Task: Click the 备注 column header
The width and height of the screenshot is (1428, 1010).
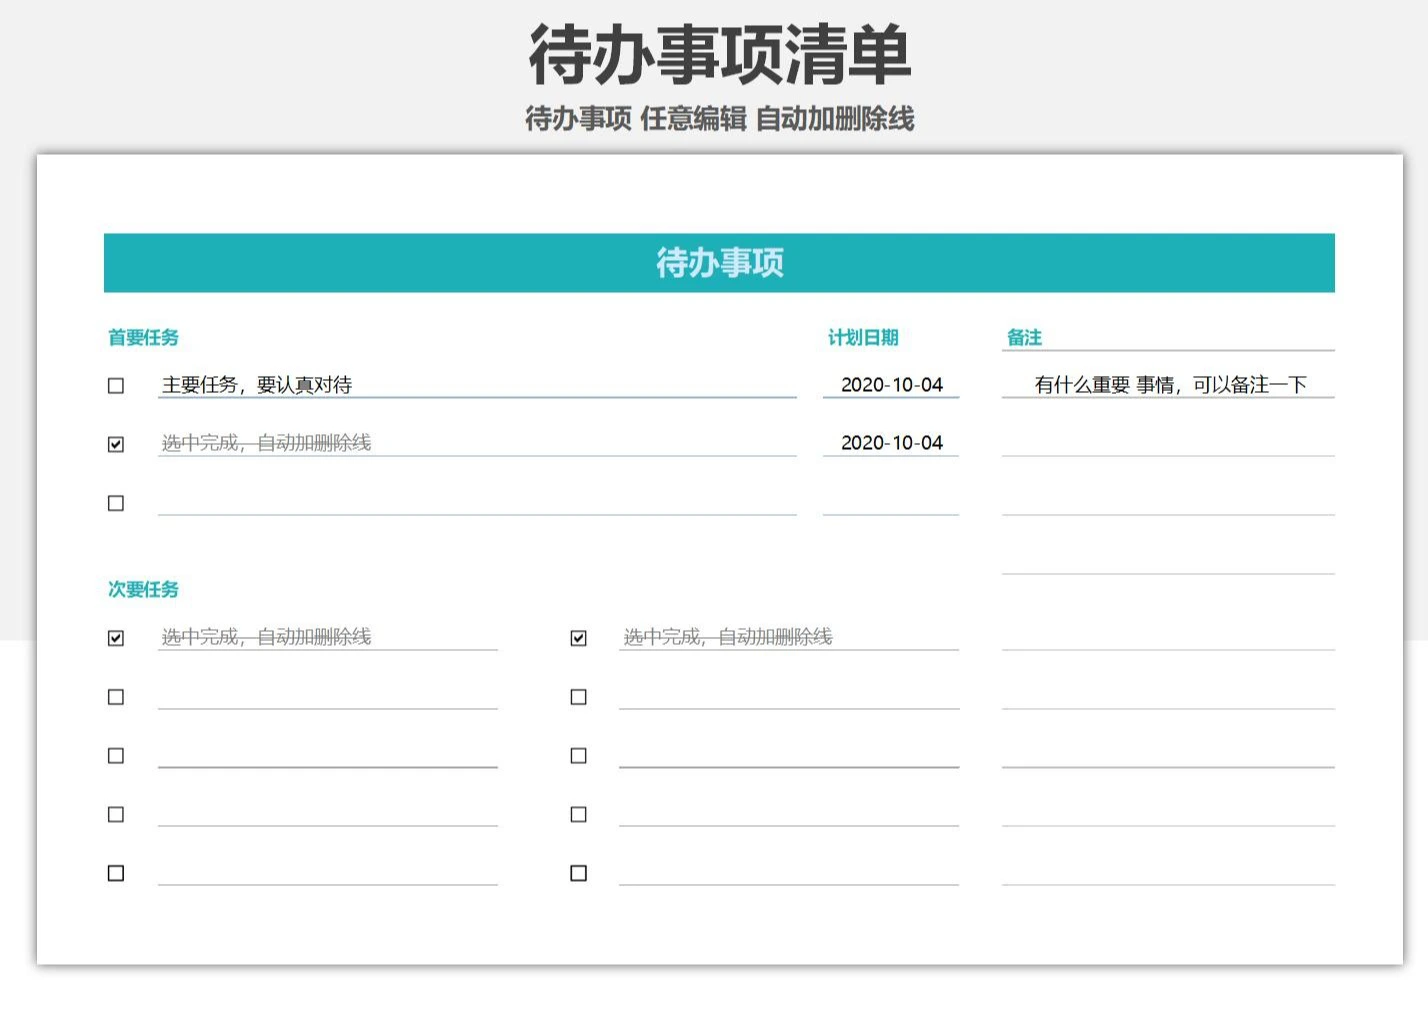Action: pyautogui.click(x=1023, y=338)
